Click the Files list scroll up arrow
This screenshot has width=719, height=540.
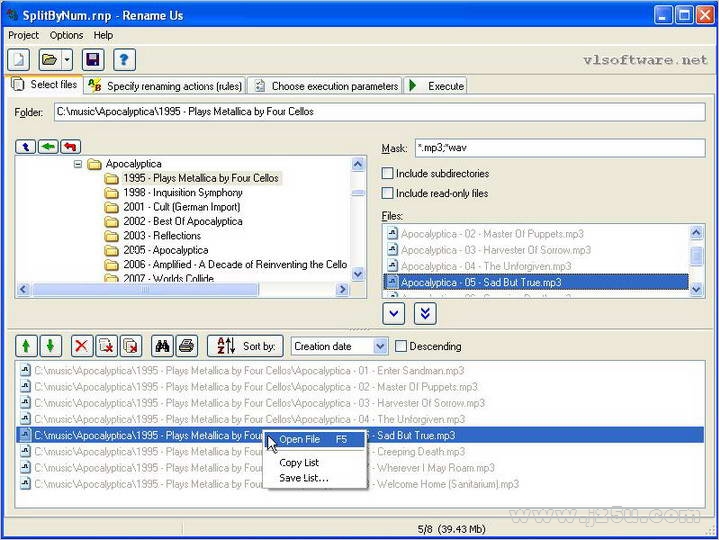click(697, 233)
